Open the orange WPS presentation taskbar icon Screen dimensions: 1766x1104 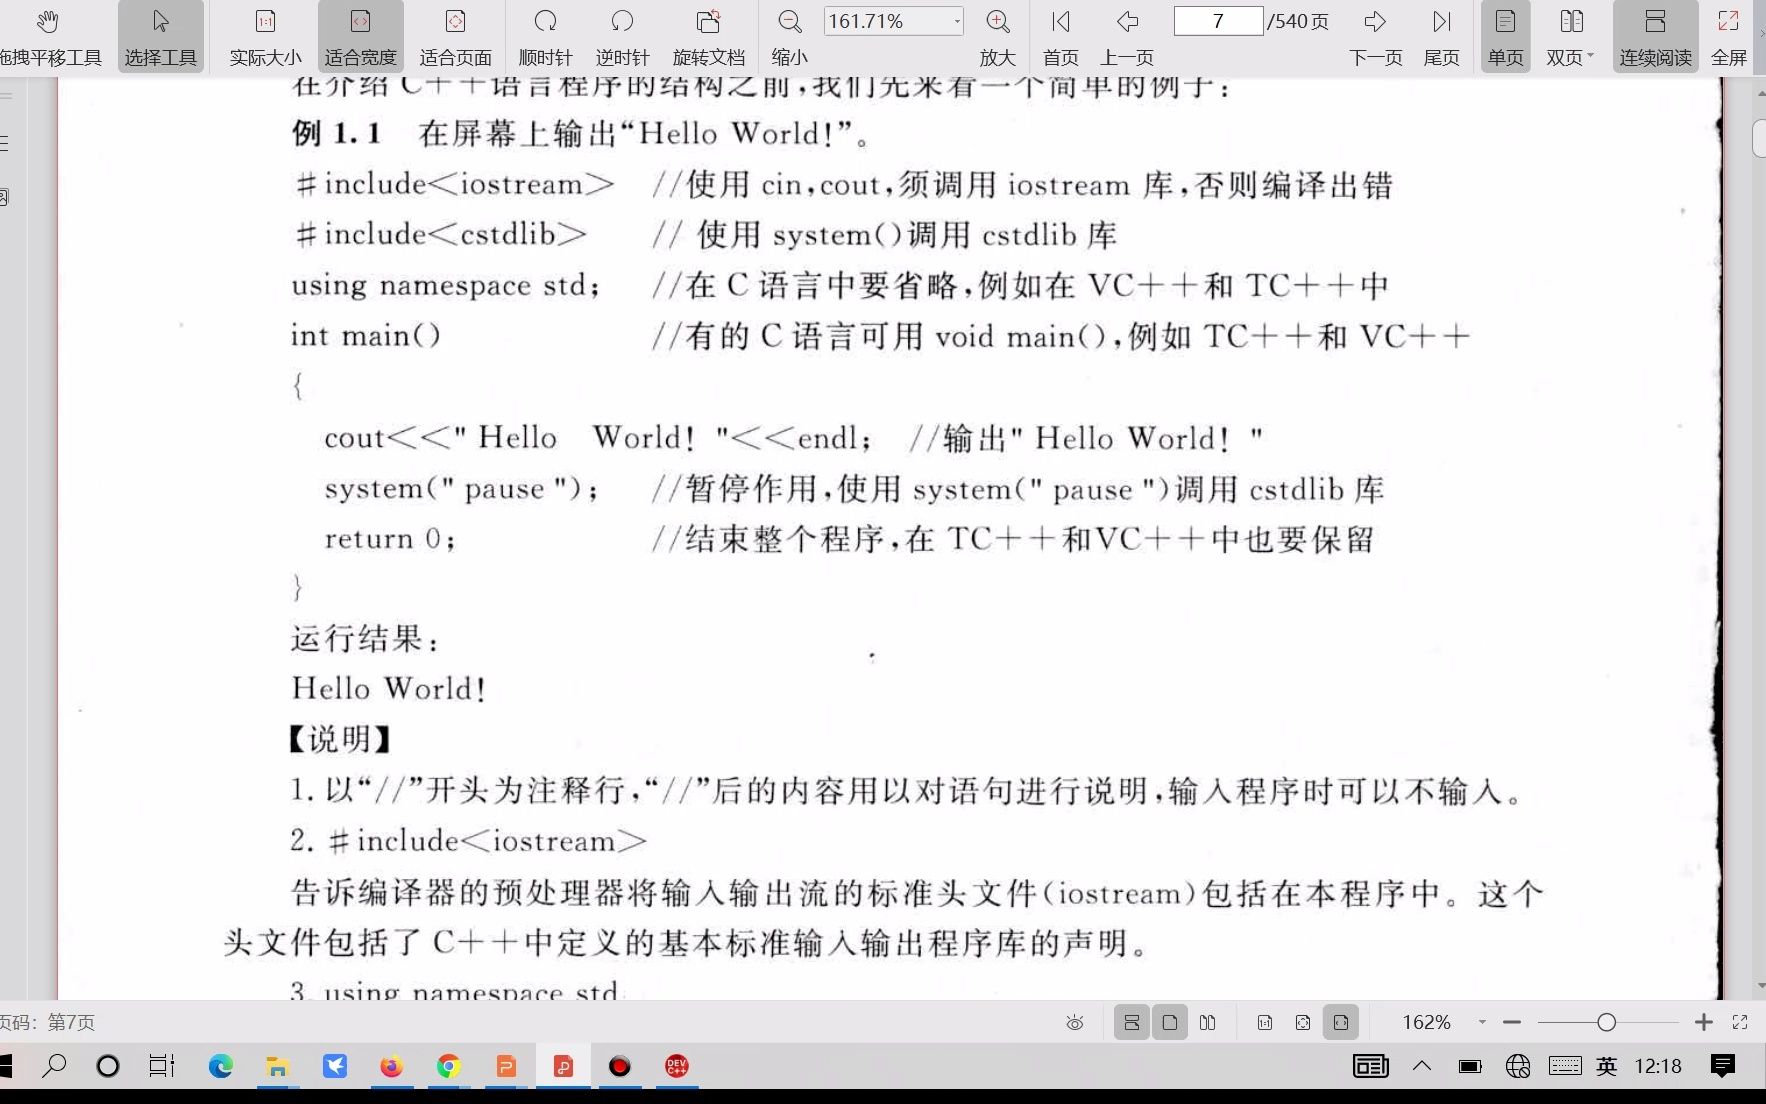point(506,1066)
